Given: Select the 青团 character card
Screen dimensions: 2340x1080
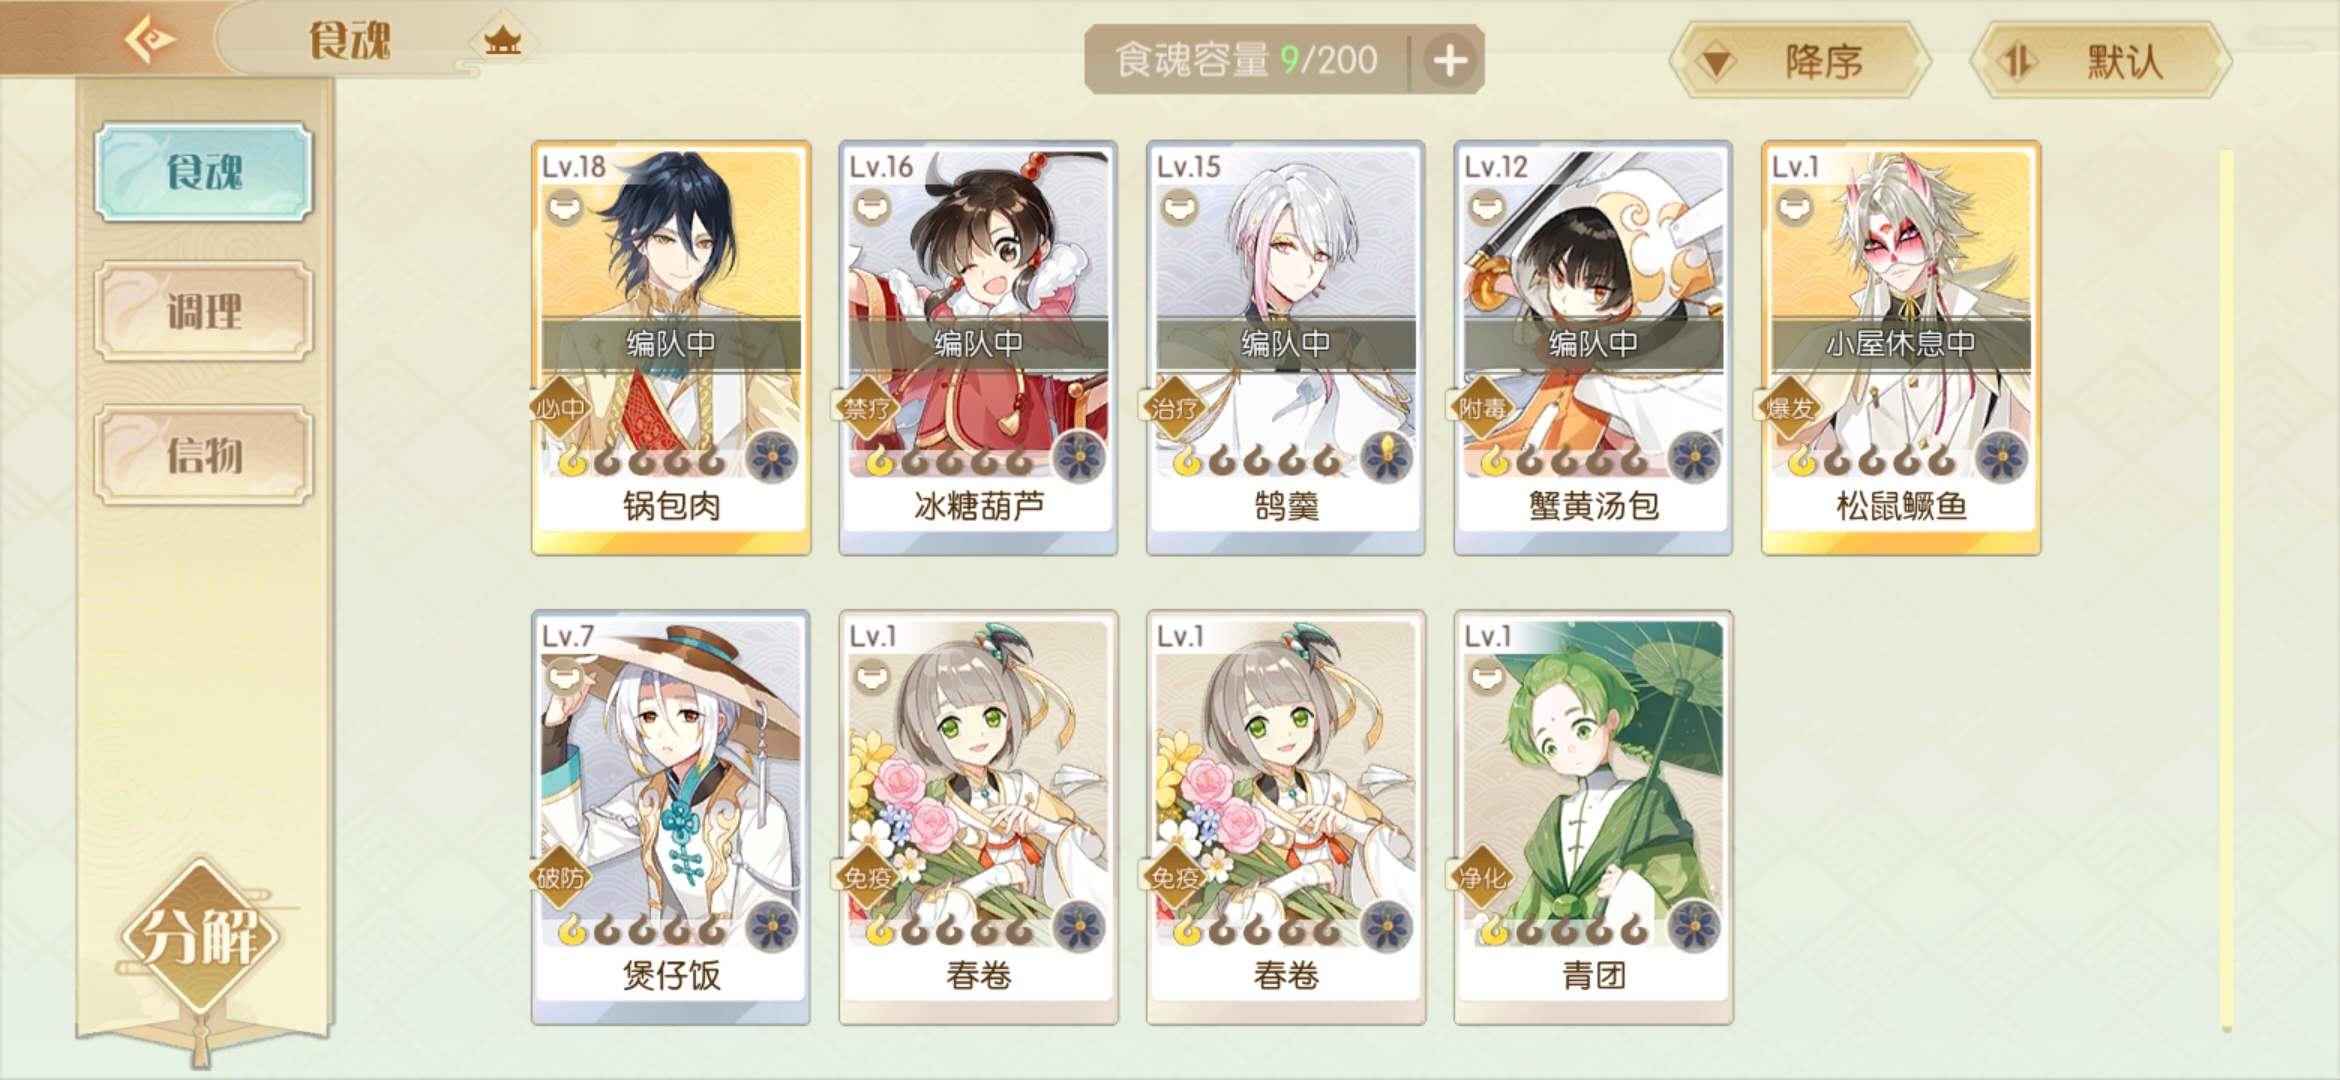Looking at the screenshot, I should point(1593,818).
